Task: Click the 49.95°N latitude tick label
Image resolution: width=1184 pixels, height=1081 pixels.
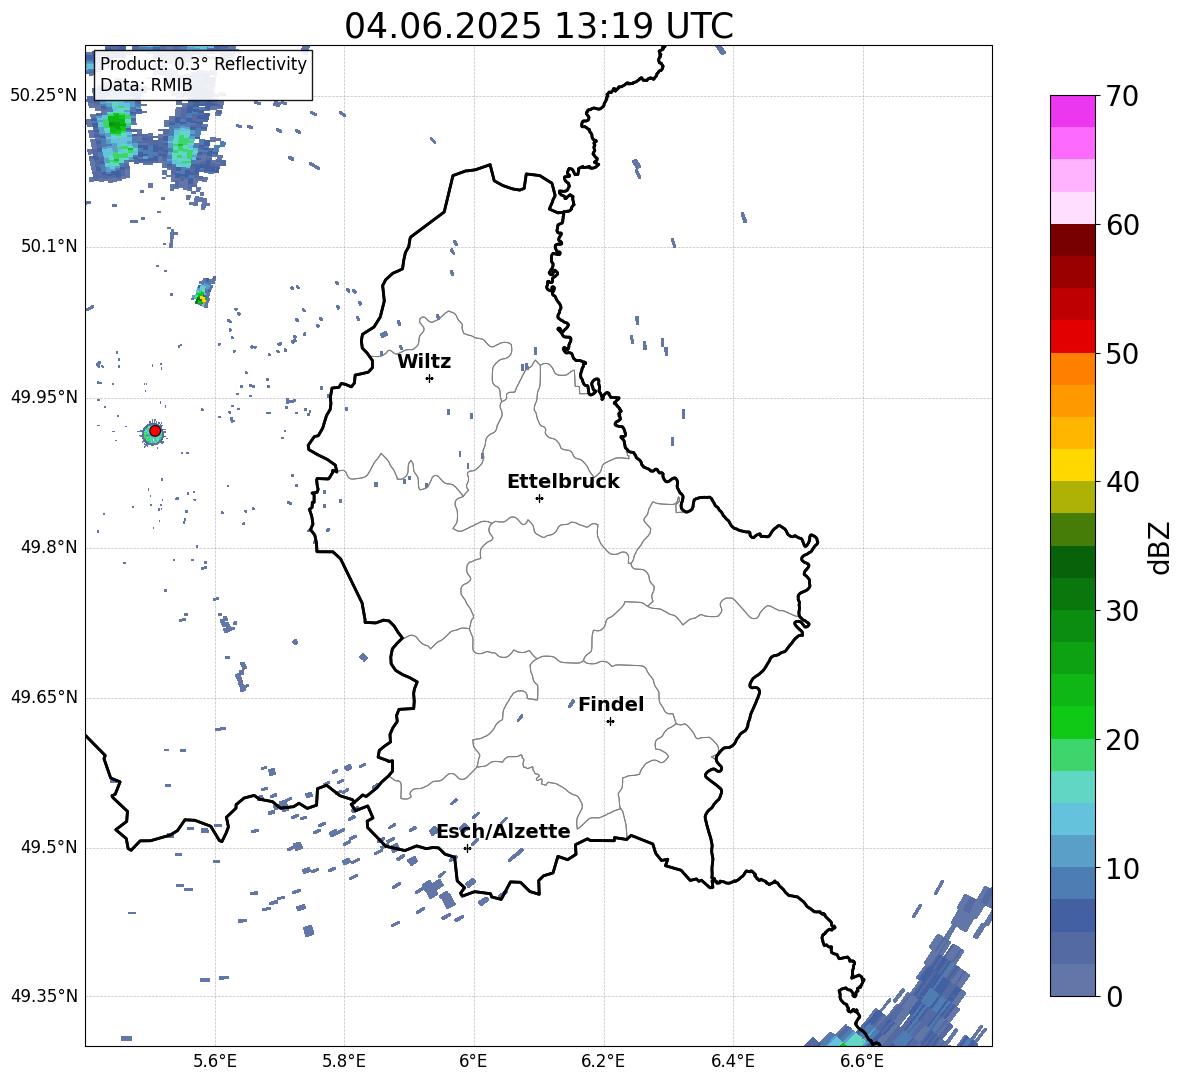Action: 44,397
